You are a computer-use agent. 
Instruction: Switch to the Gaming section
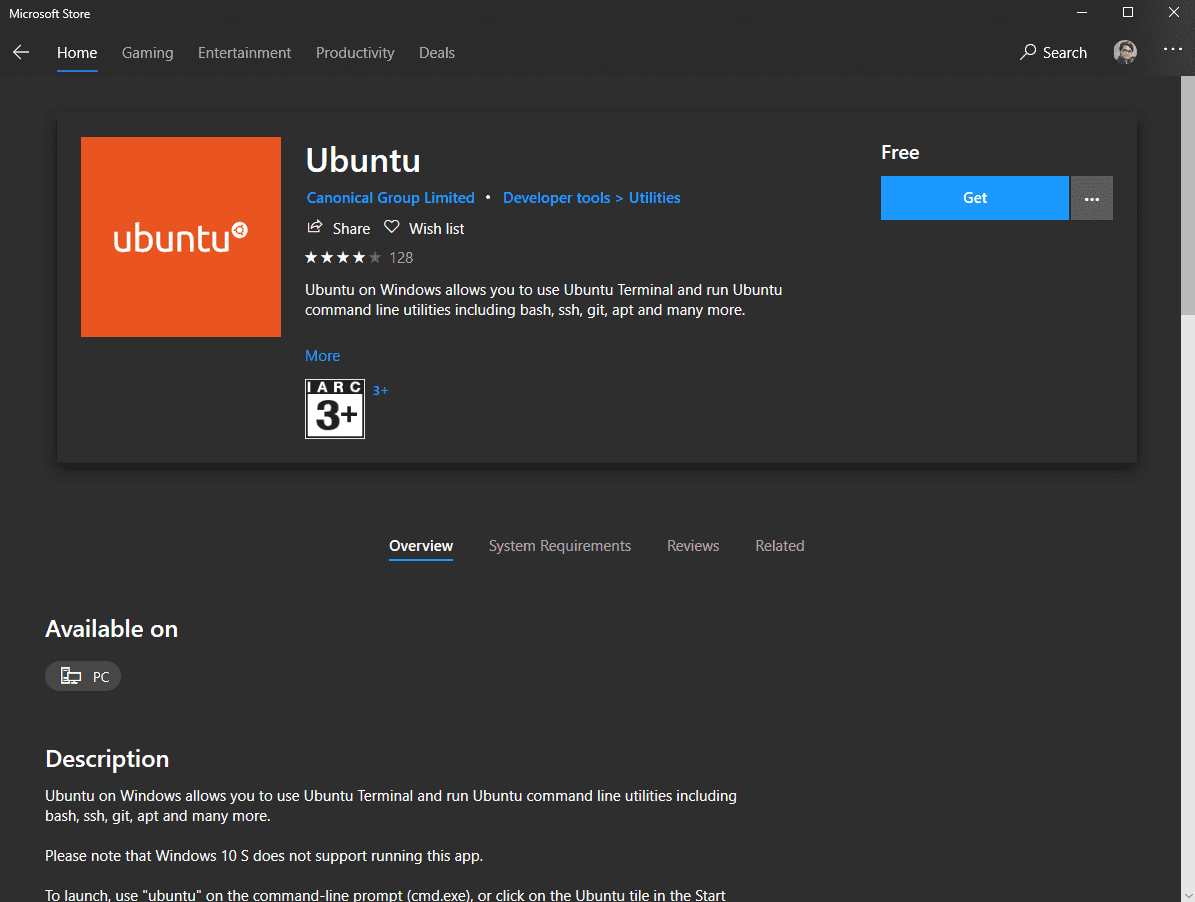coord(147,52)
